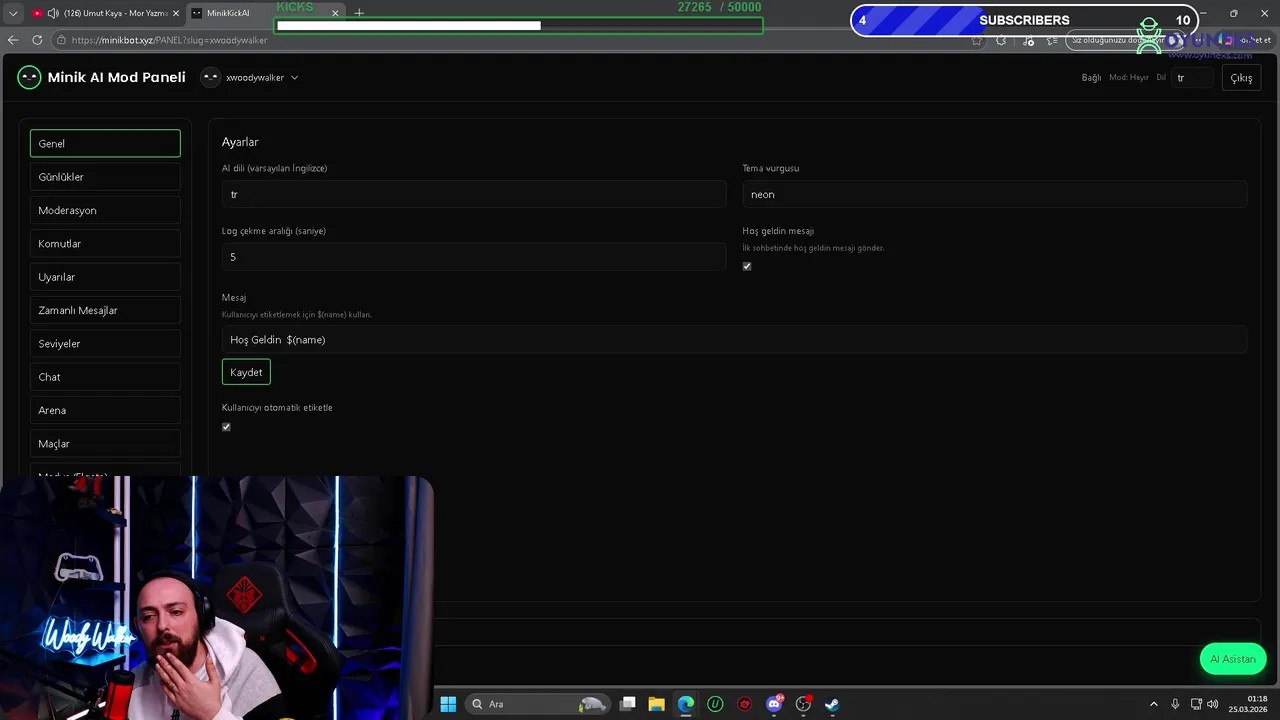Click the microphone tray icon
The width and height of the screenshot is (1280, 720).
[x=1175, y=704]
